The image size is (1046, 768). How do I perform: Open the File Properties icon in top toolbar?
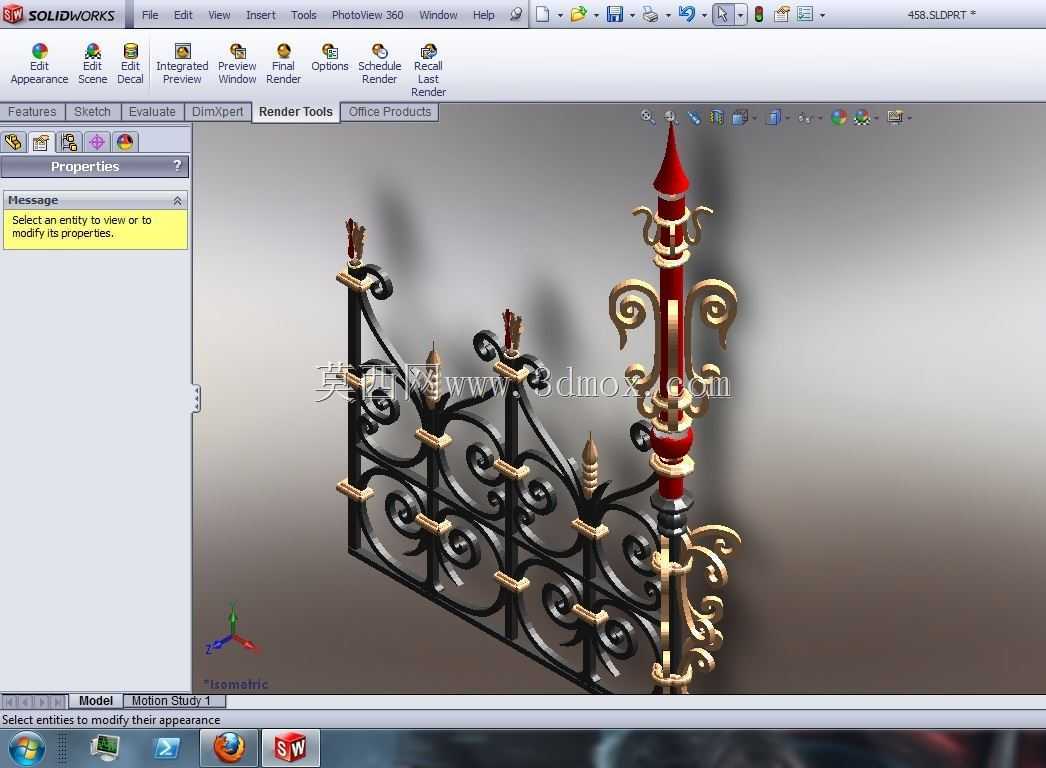point(782,14)
